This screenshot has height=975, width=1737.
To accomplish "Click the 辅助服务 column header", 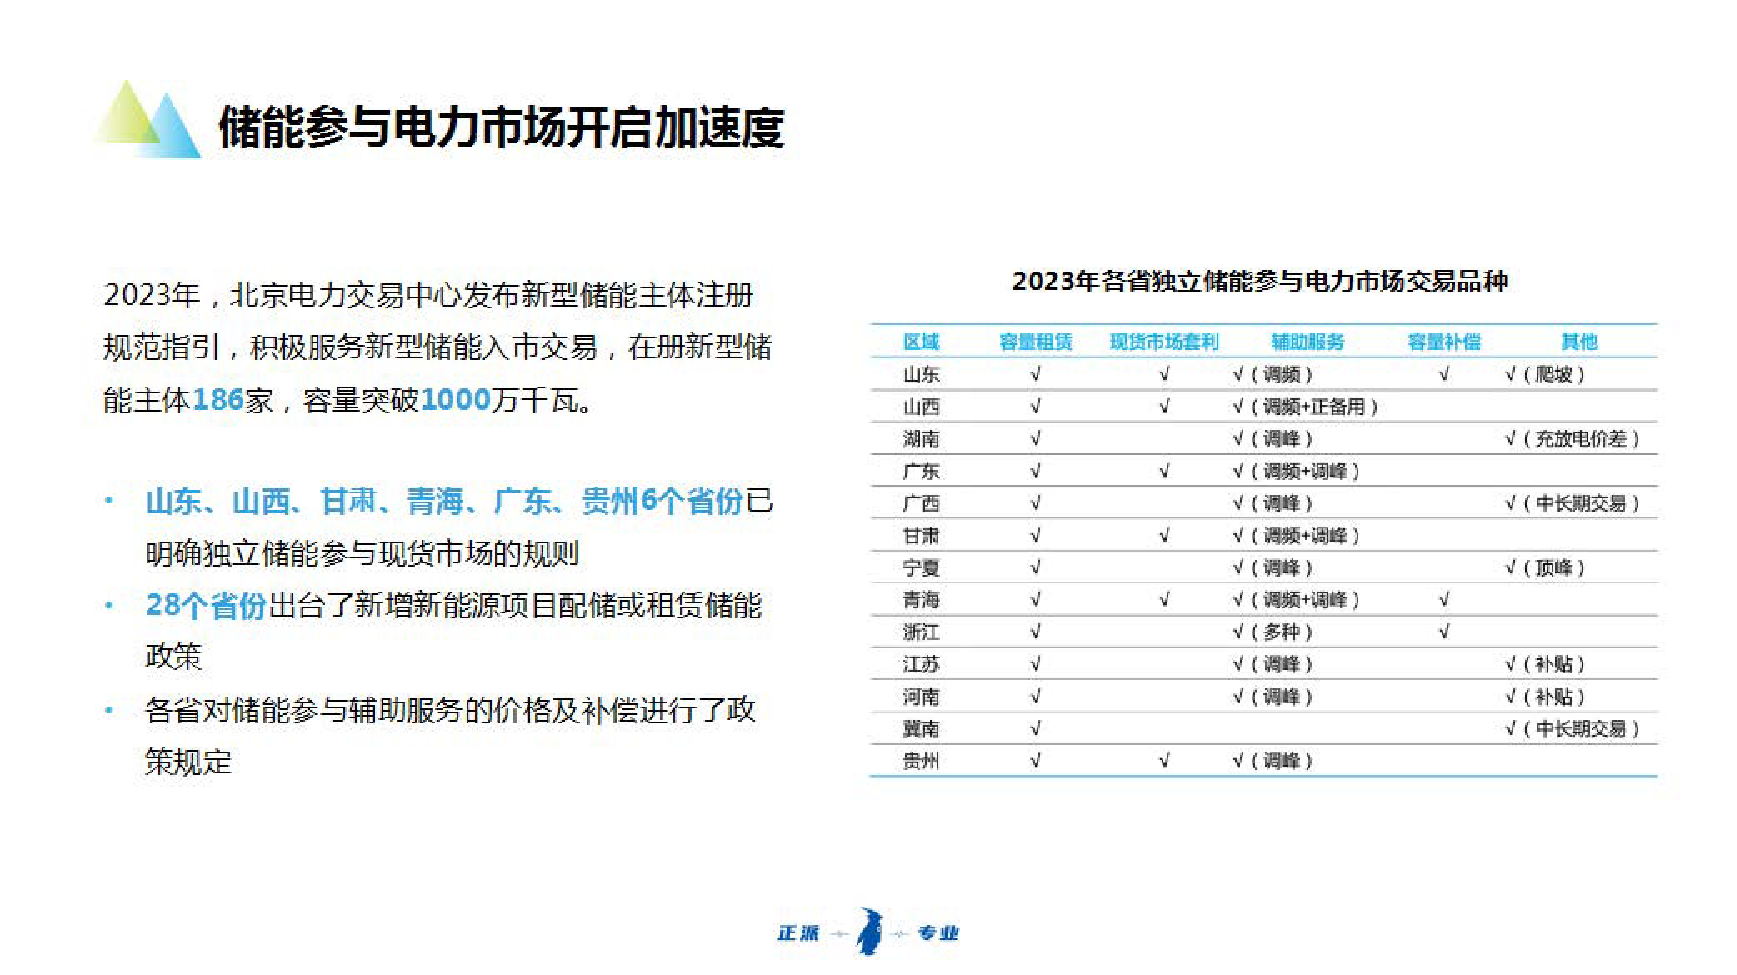I will pos(1307,342).
